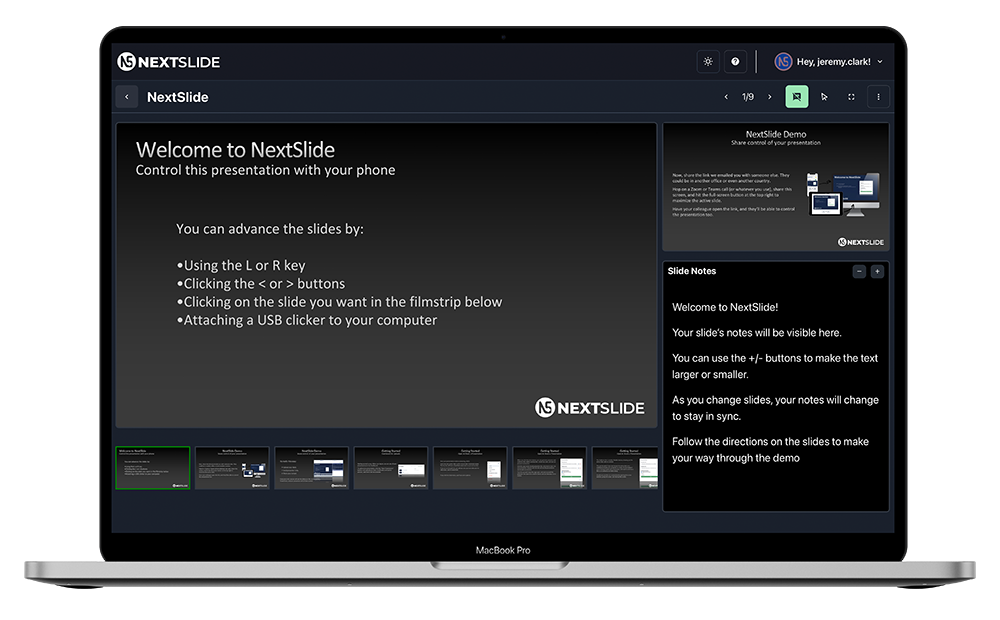
Task: Select the sixth filmstrip slide thumbnail
Action: click(550, 468)
